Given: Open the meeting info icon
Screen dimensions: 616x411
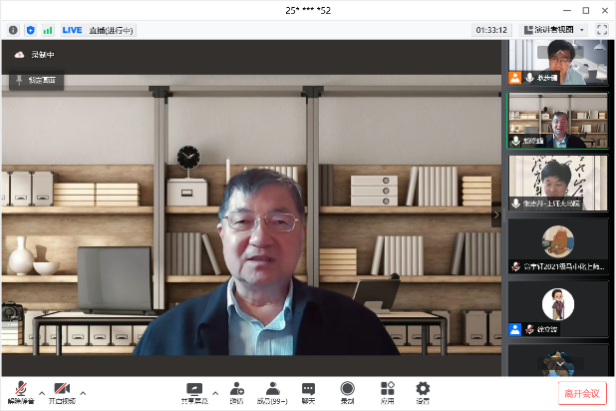Looking at the screenshot, I should tap(13, 30).
